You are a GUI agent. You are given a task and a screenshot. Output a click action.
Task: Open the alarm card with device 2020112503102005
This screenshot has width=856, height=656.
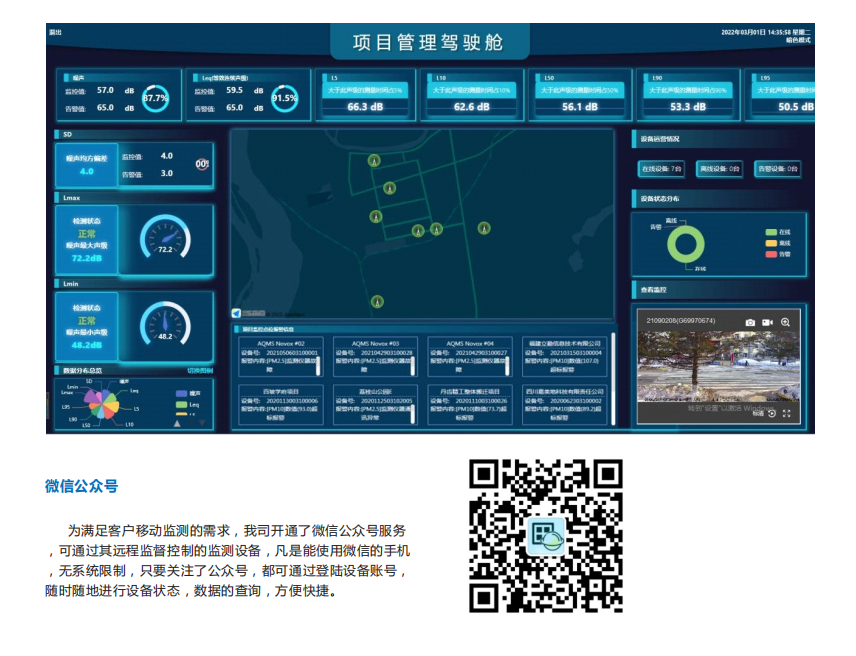pyautogui.click(x=375, y=405)
